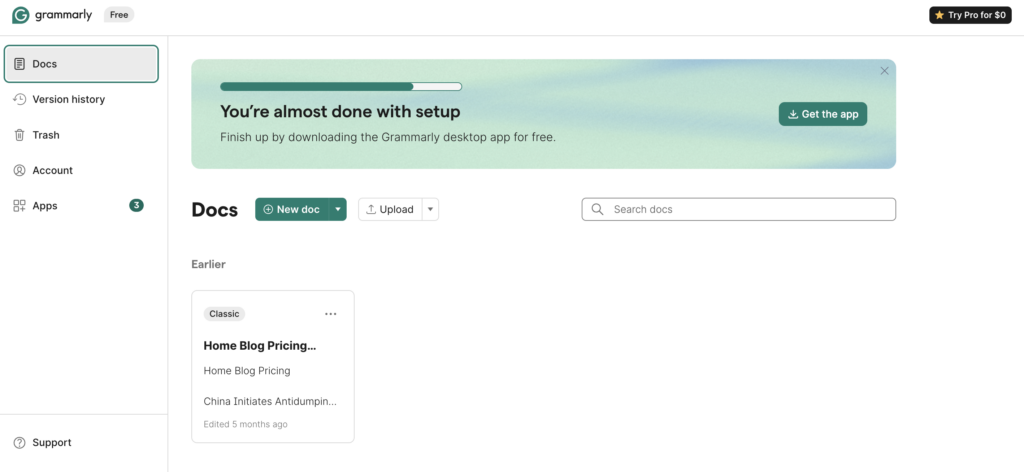1024x472 pixels.
Task: Click the search magnifier icon
Action: [x=597, y=210]
